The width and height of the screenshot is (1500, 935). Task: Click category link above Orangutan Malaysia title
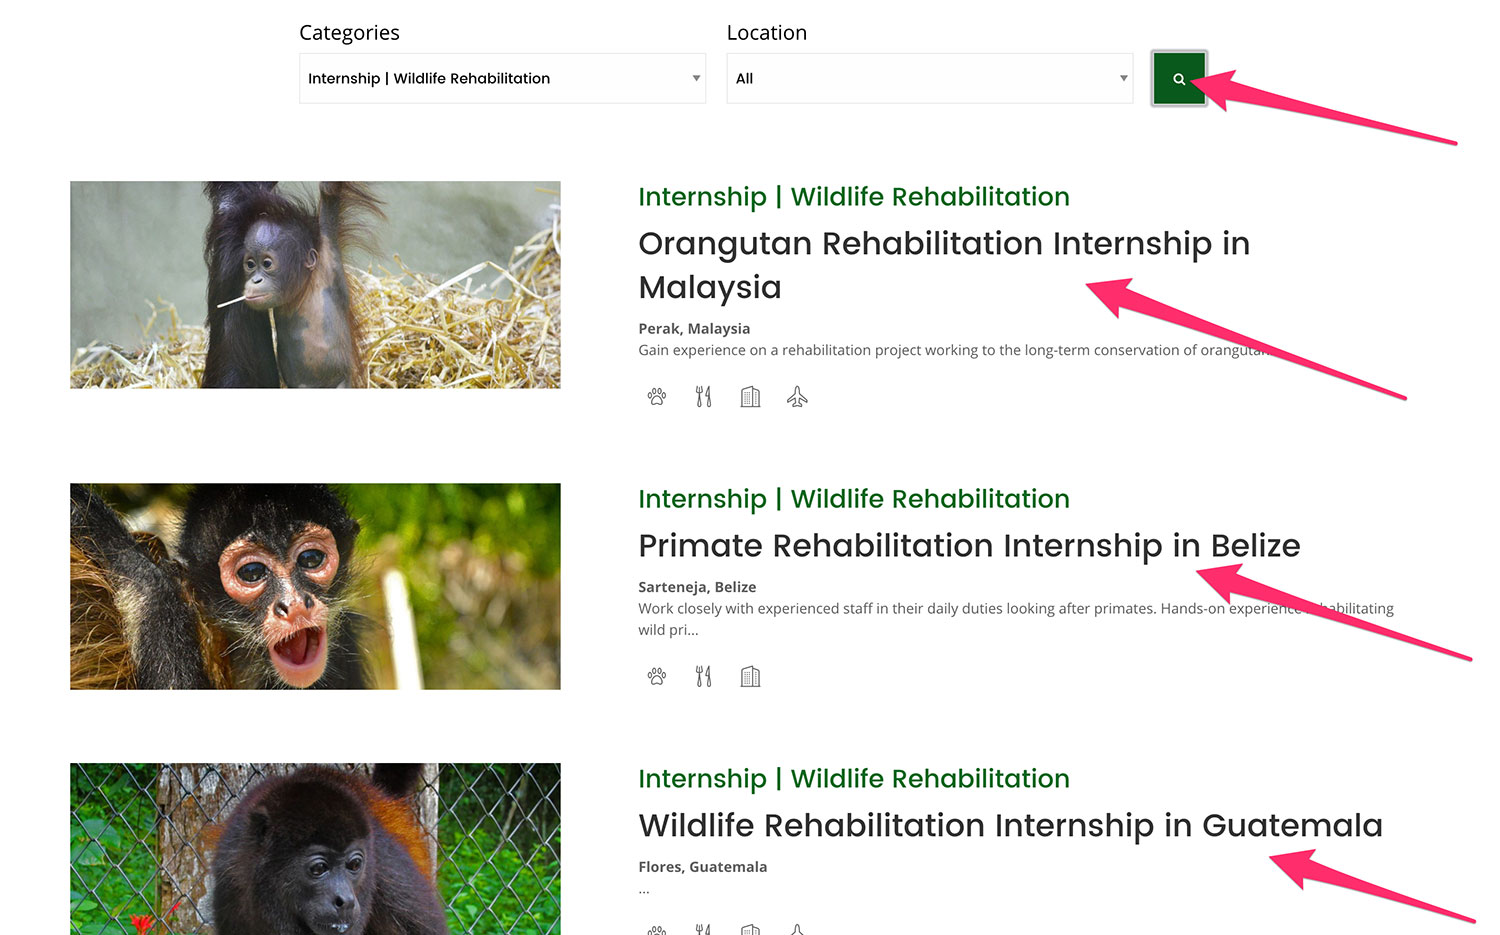pos(853,197)
